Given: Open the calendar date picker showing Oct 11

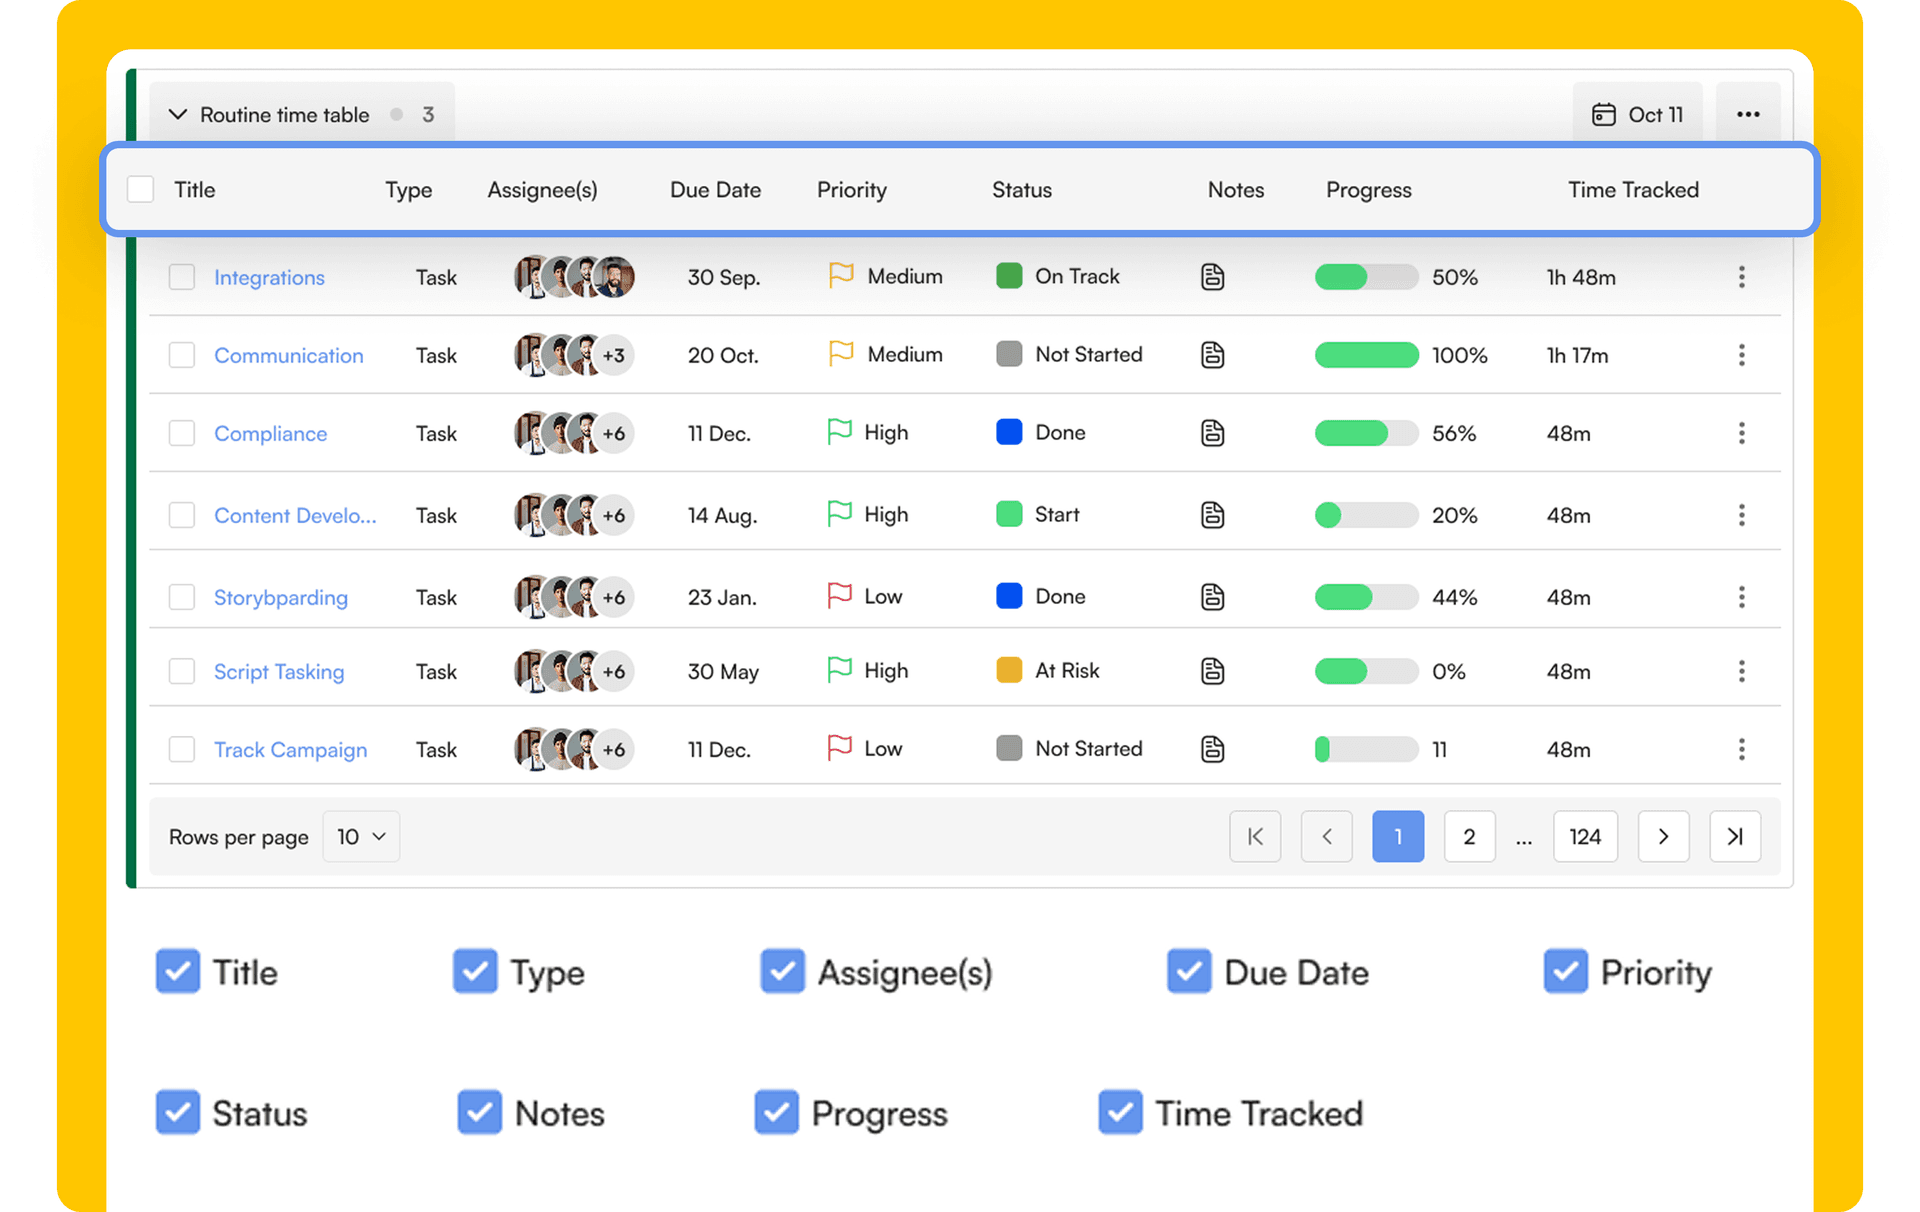Looking at the screenshot, I should (1637, 114).
